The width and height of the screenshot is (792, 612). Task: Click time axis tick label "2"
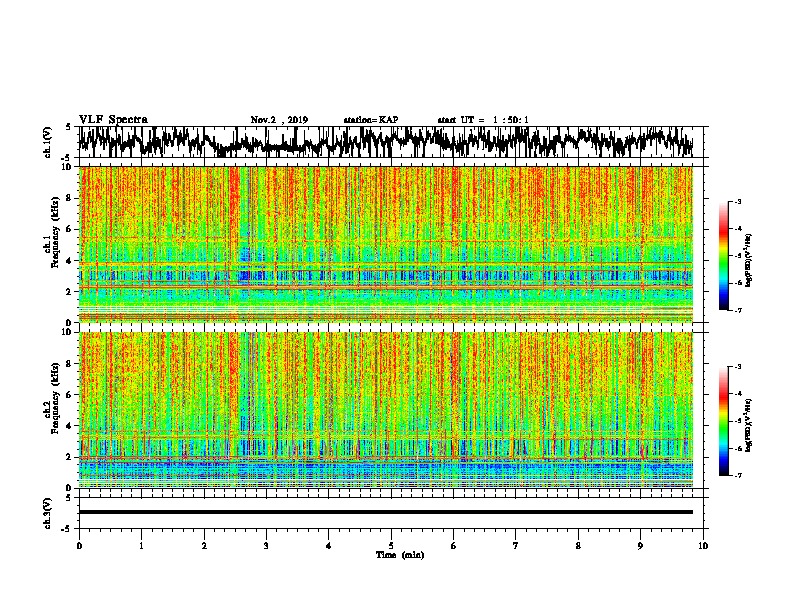(204, 546)
